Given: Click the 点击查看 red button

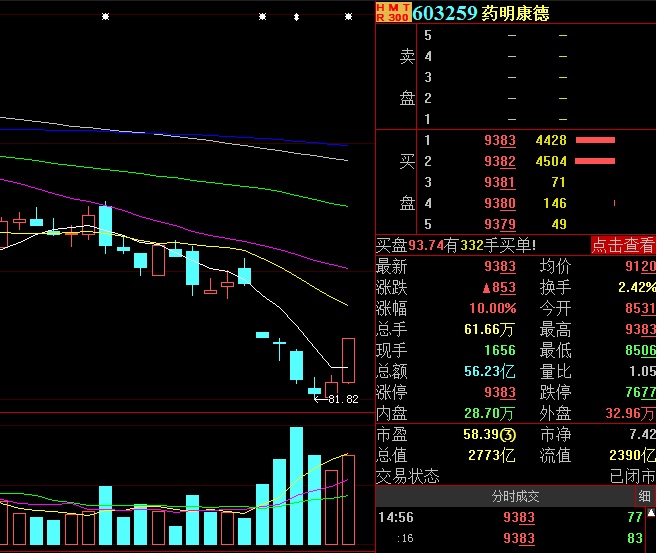Looking at the screenshot, I should [623, 245].
